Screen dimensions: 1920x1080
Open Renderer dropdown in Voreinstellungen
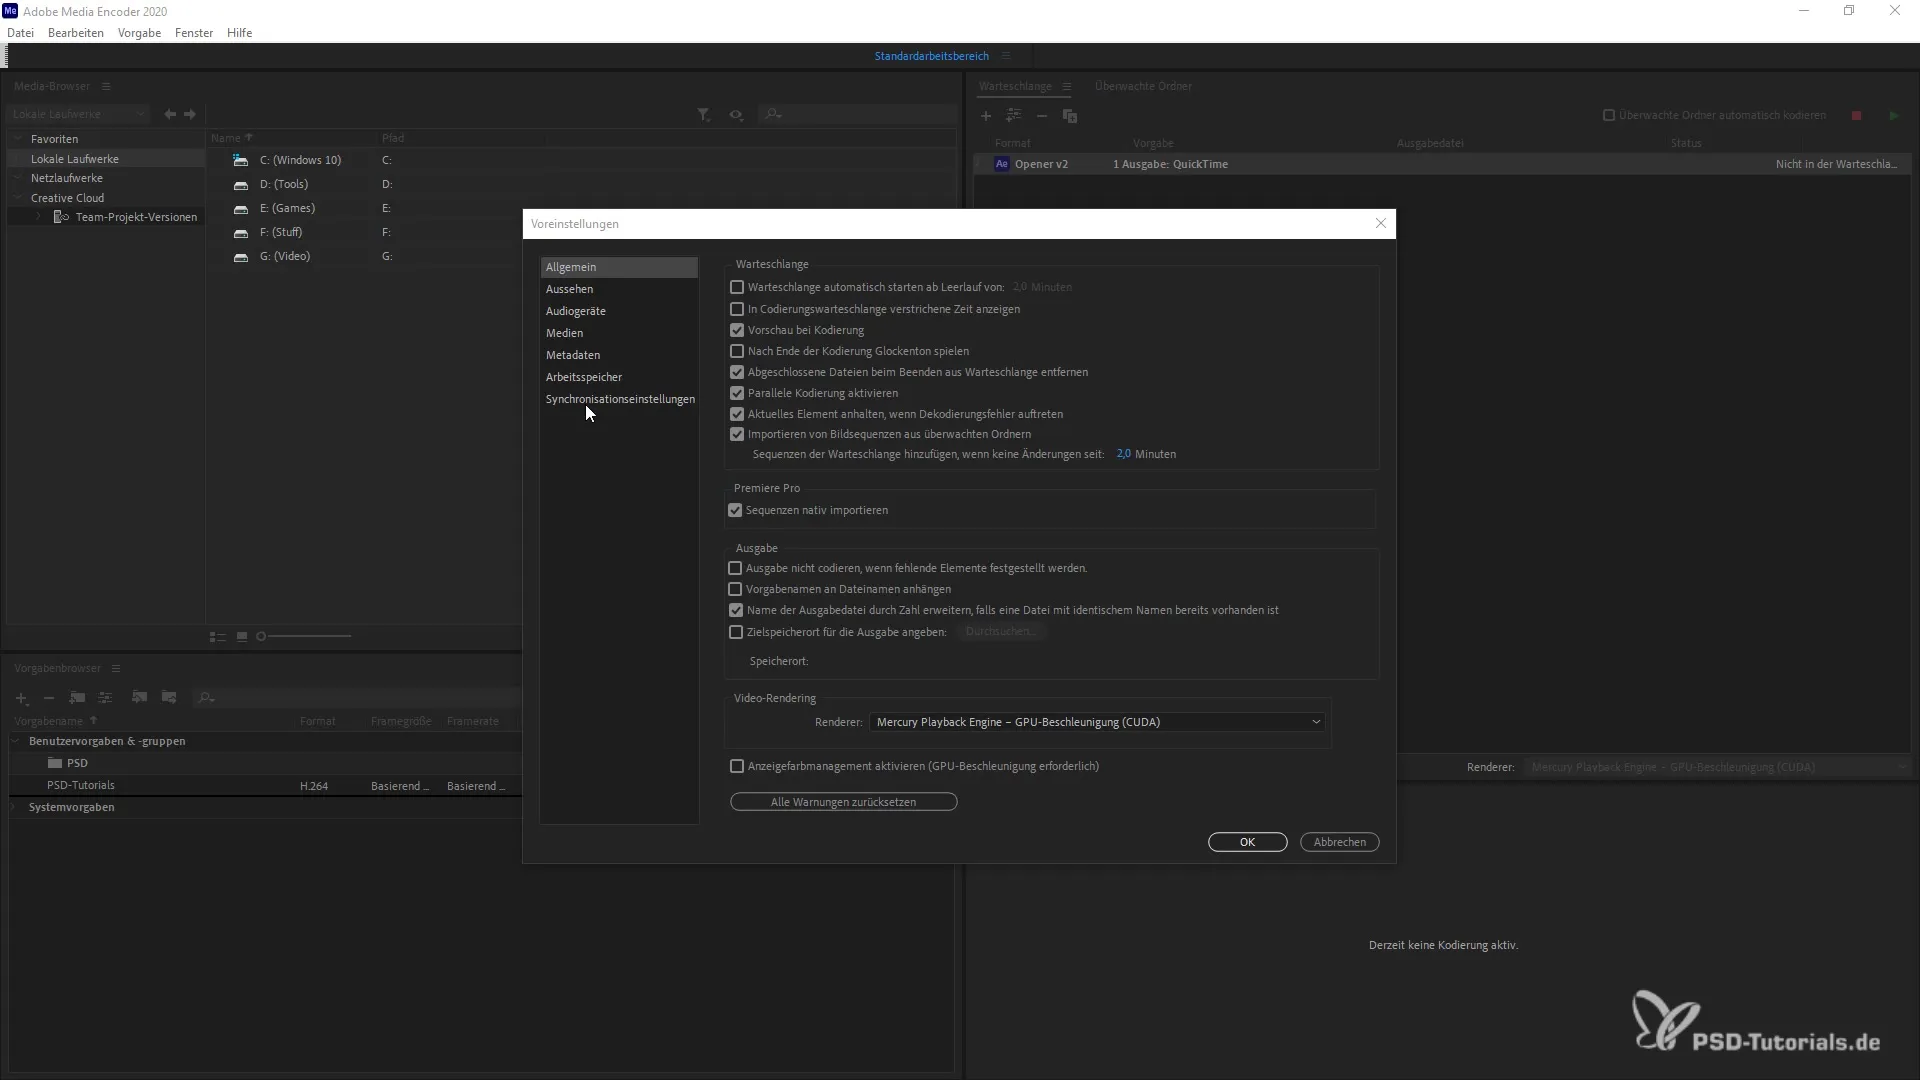1098,722
